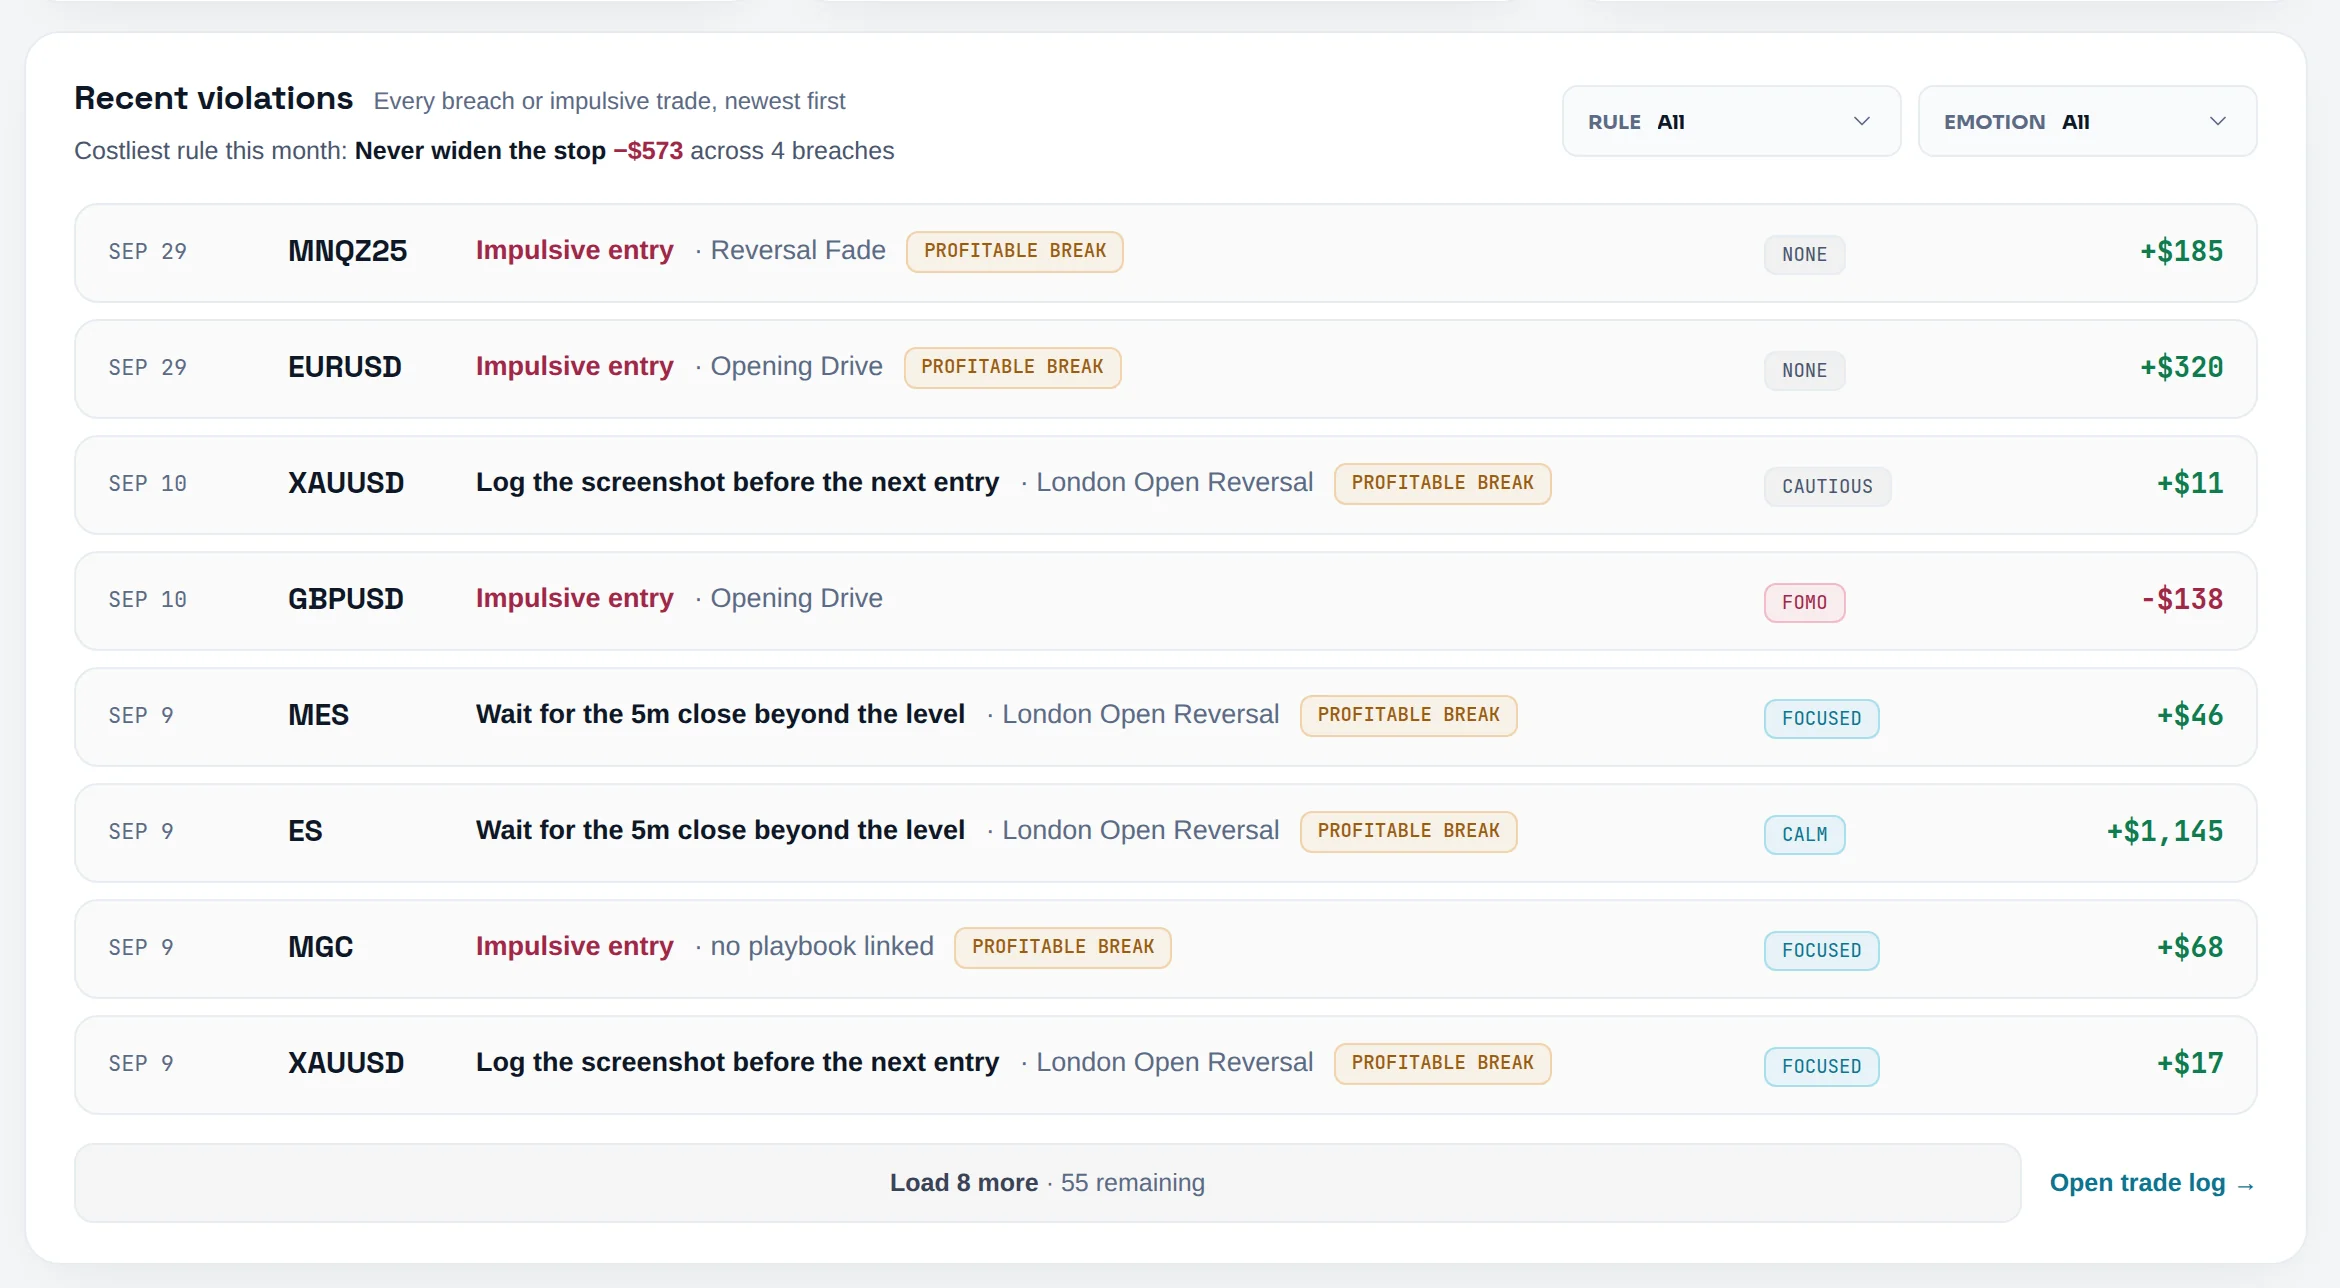This screenshot has width=2340, height=1288.
Task: Select the MNQZ25 violation row symbol
Action: (347, 251)
